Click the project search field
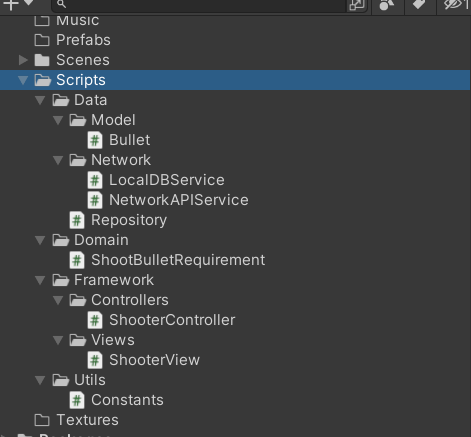The height and width of the screenshot is (437, 471). pos(199,5)
